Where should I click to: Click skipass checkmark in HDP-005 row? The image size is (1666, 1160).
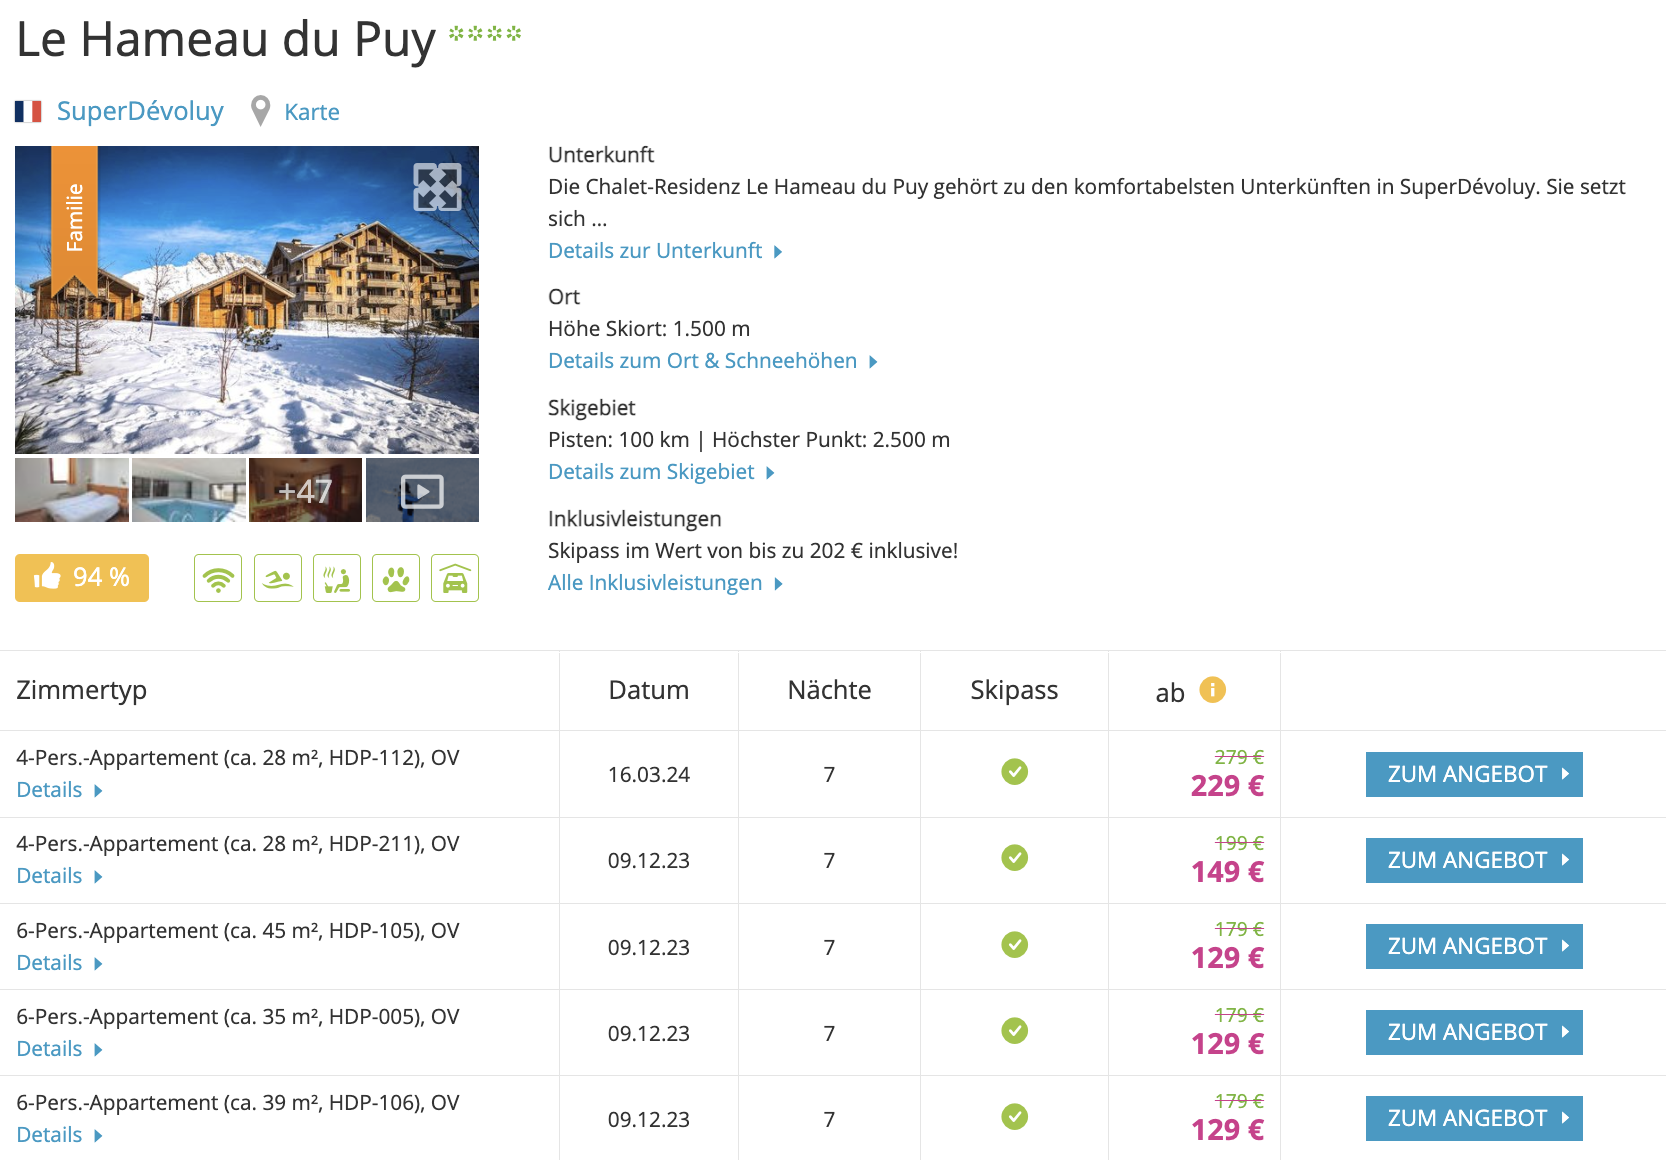tap(1015, 1031)
